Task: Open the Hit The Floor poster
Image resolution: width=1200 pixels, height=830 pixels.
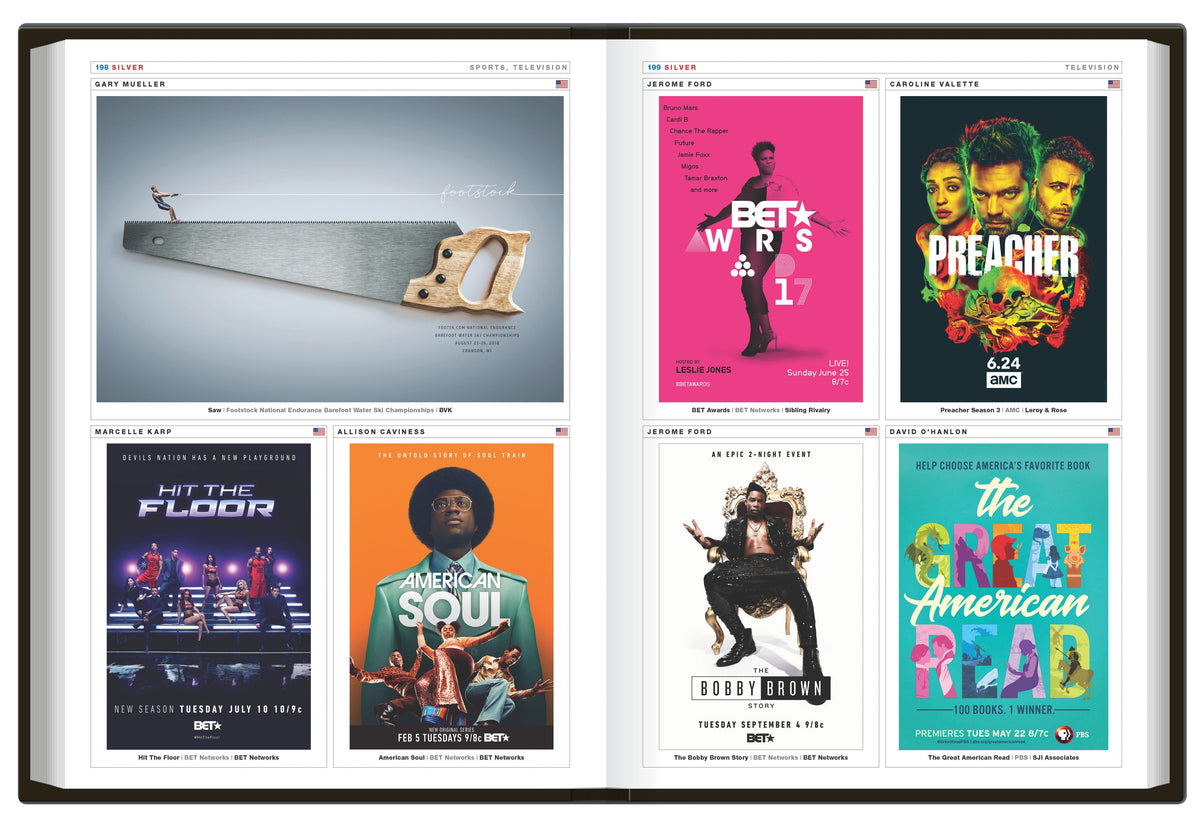Action: click(x=209, y=596)
